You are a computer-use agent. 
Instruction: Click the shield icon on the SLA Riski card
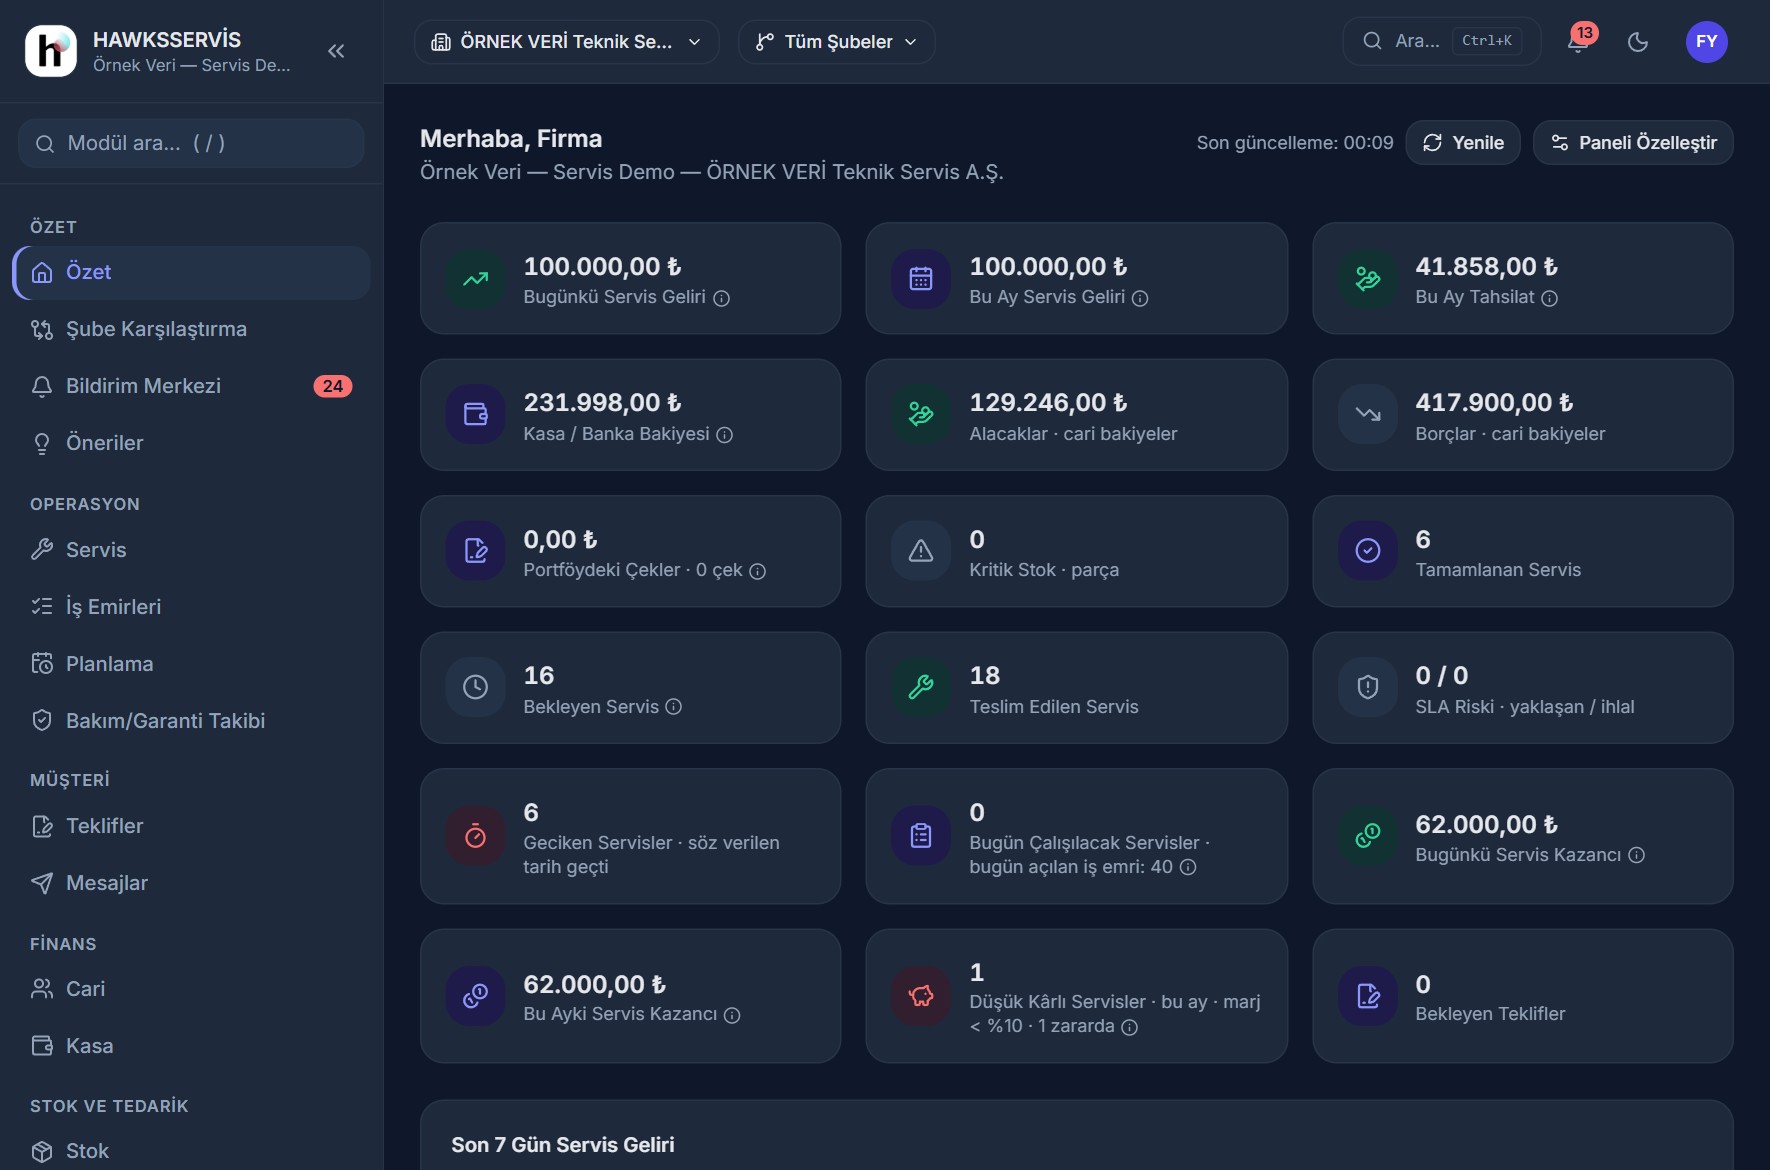pos(1368,687)
